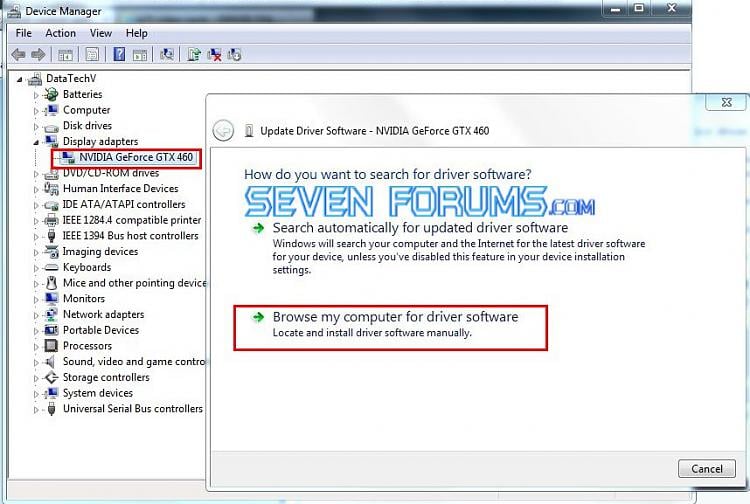Expand the Portable Devices node arrow
The image size is (750, 504).
click(36, 331)
